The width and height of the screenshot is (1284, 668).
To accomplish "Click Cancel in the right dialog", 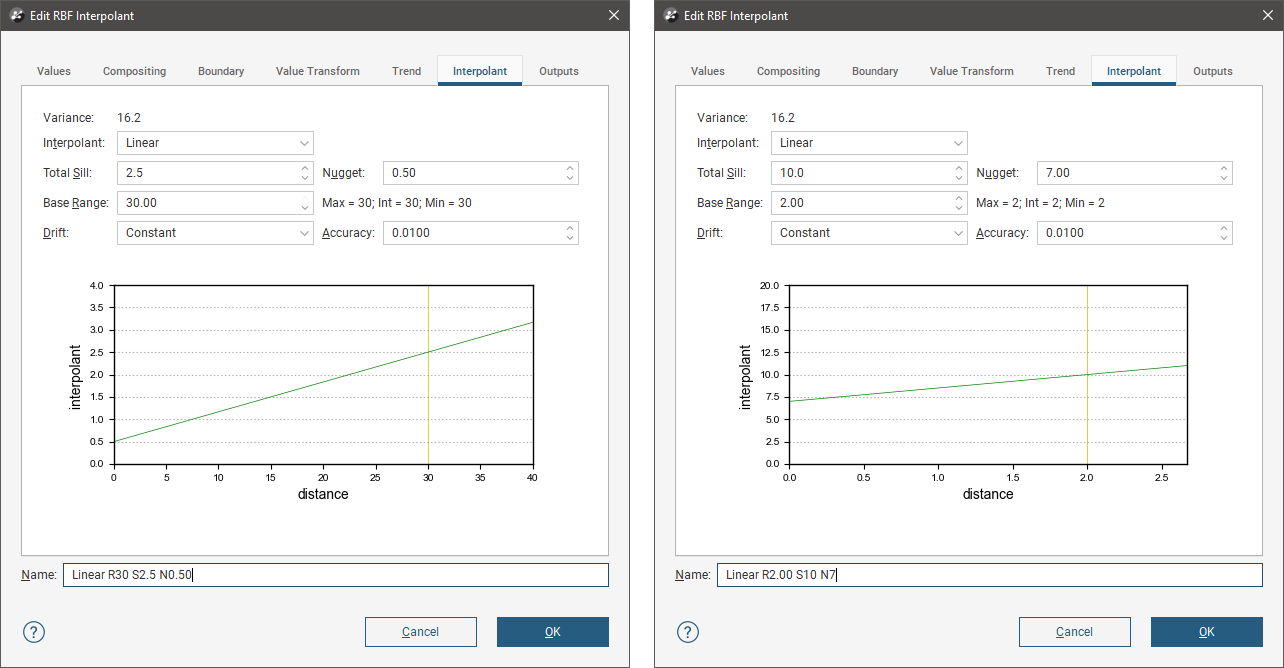I will pos(1074,632).
